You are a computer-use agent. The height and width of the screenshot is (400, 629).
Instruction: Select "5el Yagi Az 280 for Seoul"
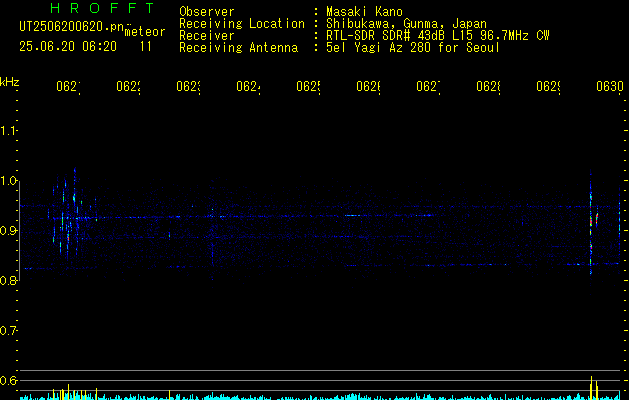pyautogui.click(x=413, y=48)
